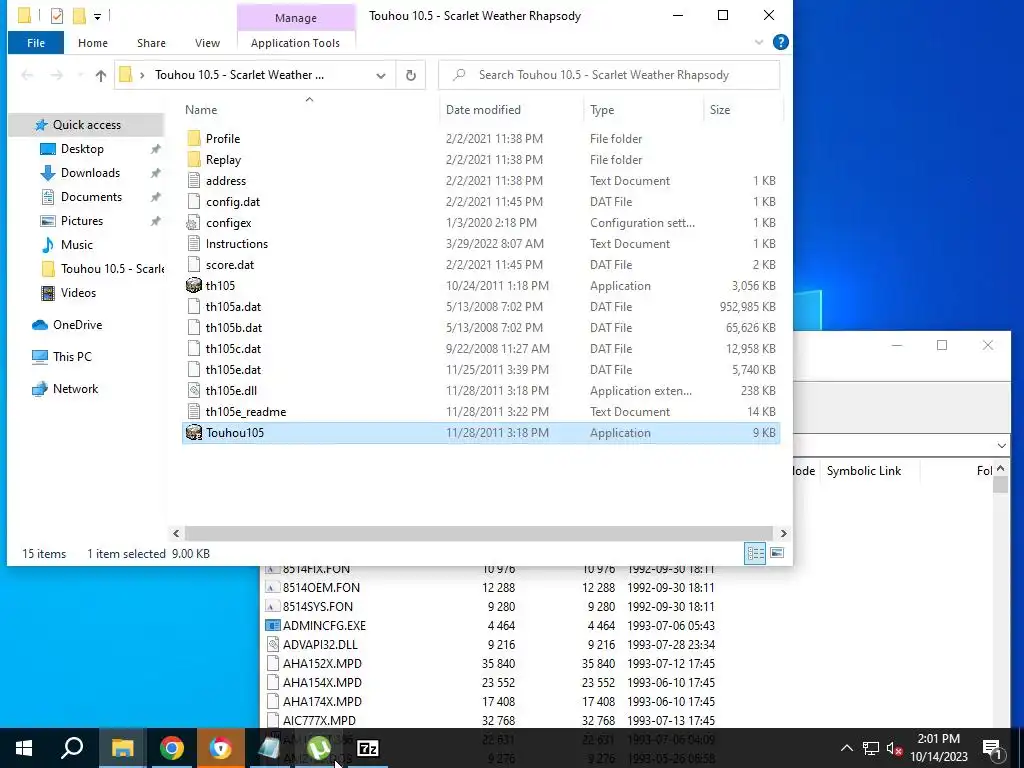Sort by the Type column

tap(602, 110)
